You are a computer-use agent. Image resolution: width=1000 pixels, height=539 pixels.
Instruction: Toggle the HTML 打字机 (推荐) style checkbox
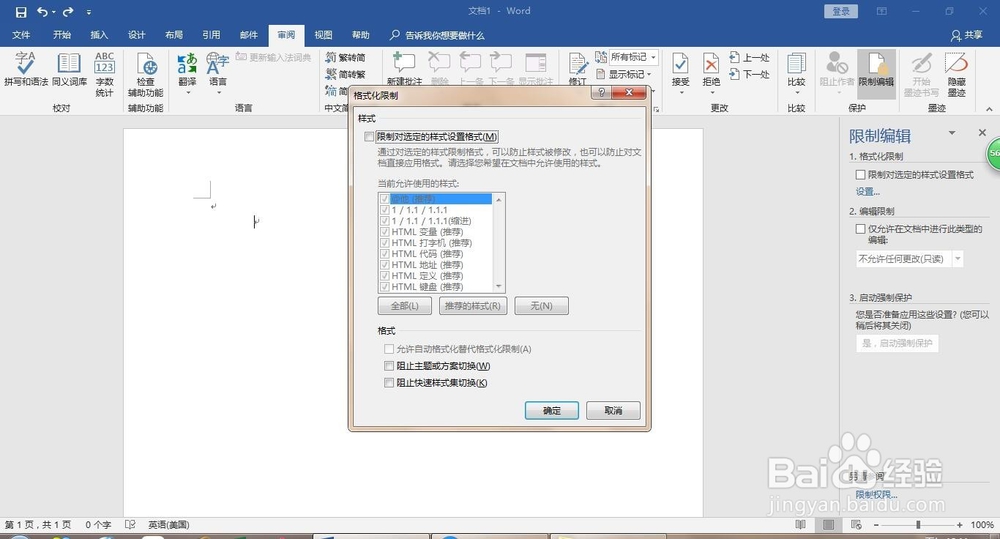[x=385, y=242]
